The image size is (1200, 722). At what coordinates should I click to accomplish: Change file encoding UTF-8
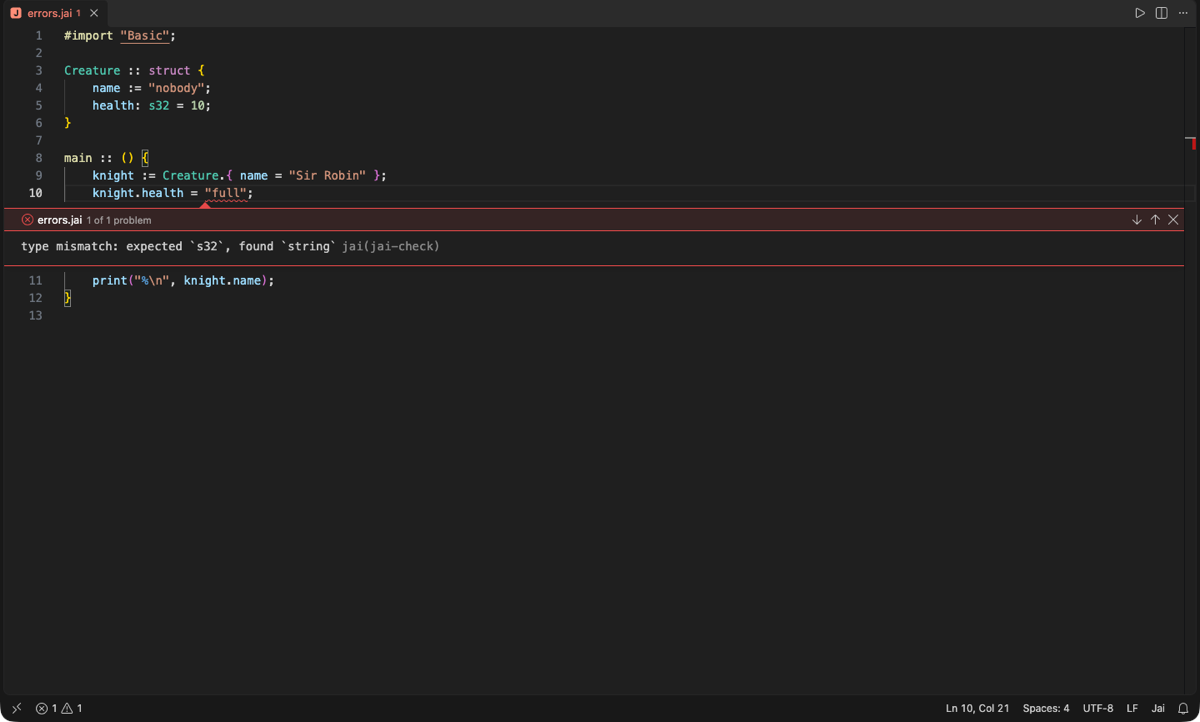coord(1098,708)
